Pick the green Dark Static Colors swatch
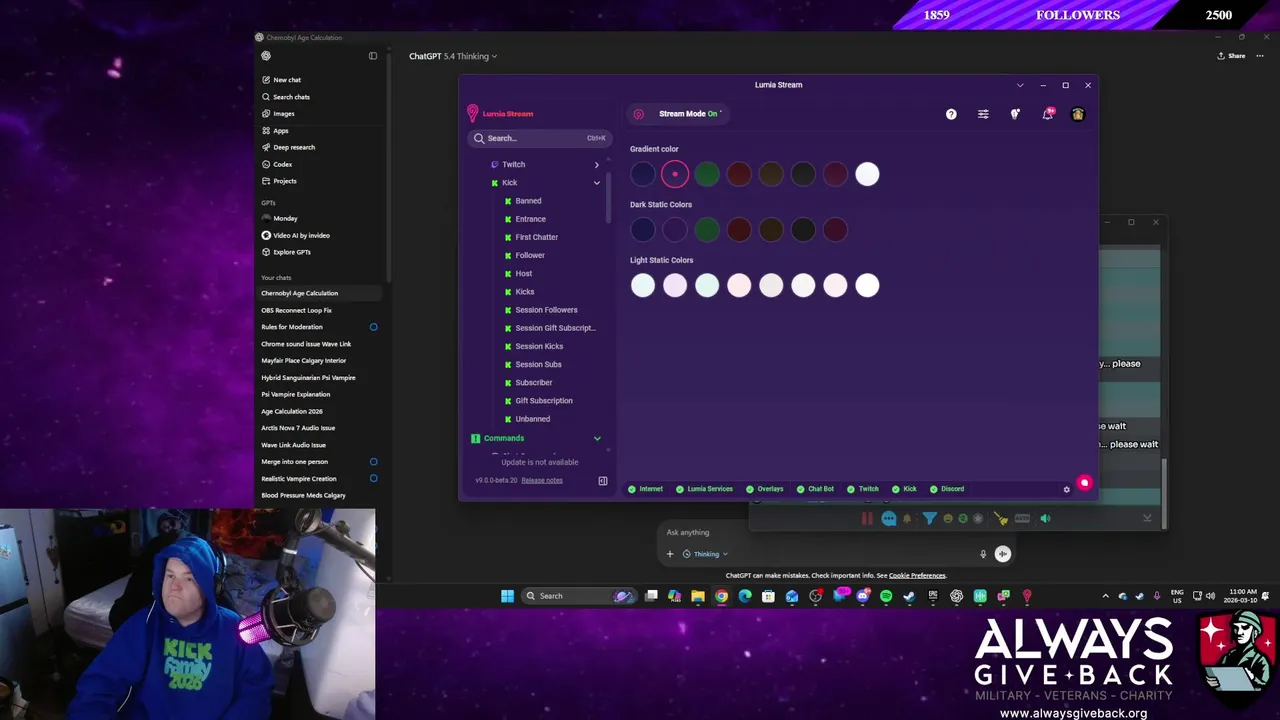1280x720 pixels. click(707, 230)
